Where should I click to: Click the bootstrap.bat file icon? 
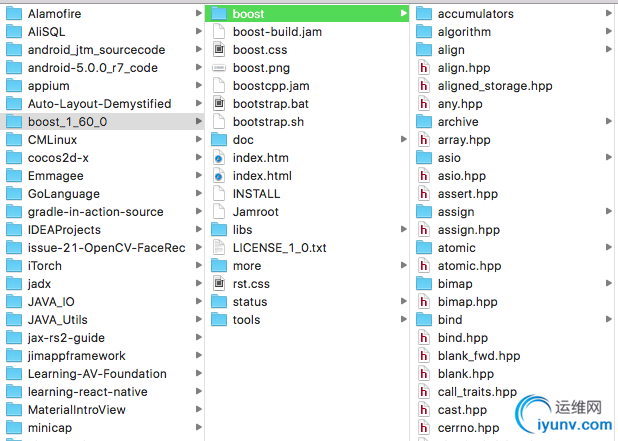(x=219, y=104)
